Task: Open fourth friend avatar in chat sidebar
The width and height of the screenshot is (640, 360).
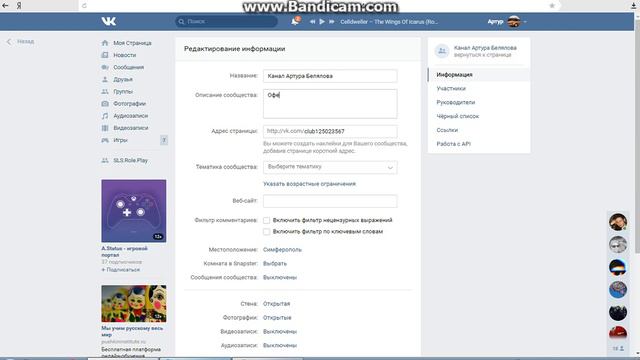Action: (618, 290)
